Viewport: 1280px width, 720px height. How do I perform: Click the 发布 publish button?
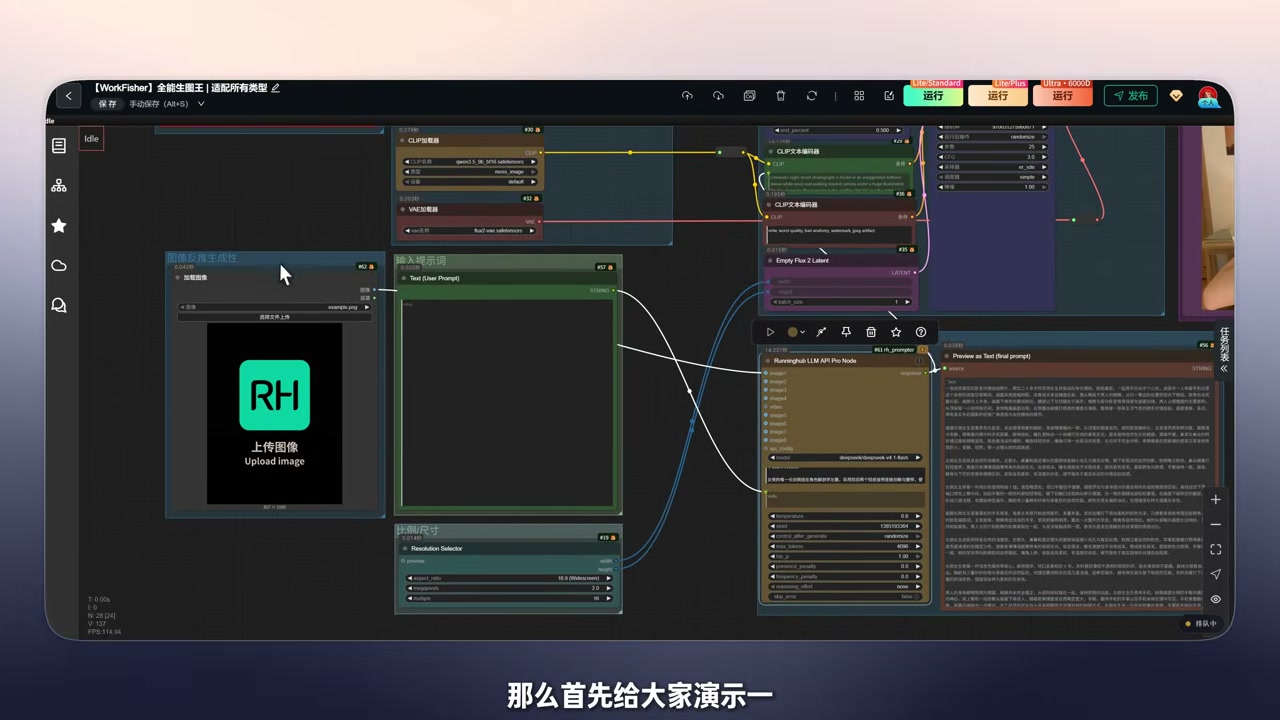[x=1130, y=96]
